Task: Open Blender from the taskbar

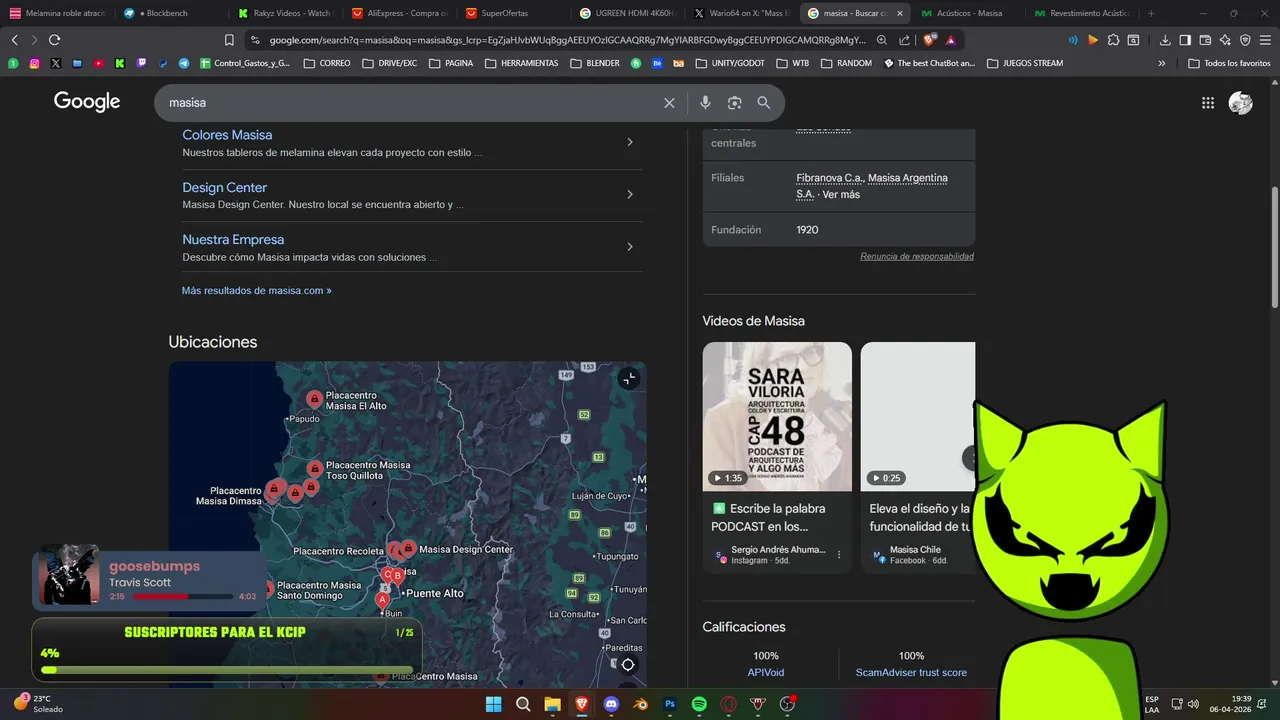Action: (x=641, y=704)
